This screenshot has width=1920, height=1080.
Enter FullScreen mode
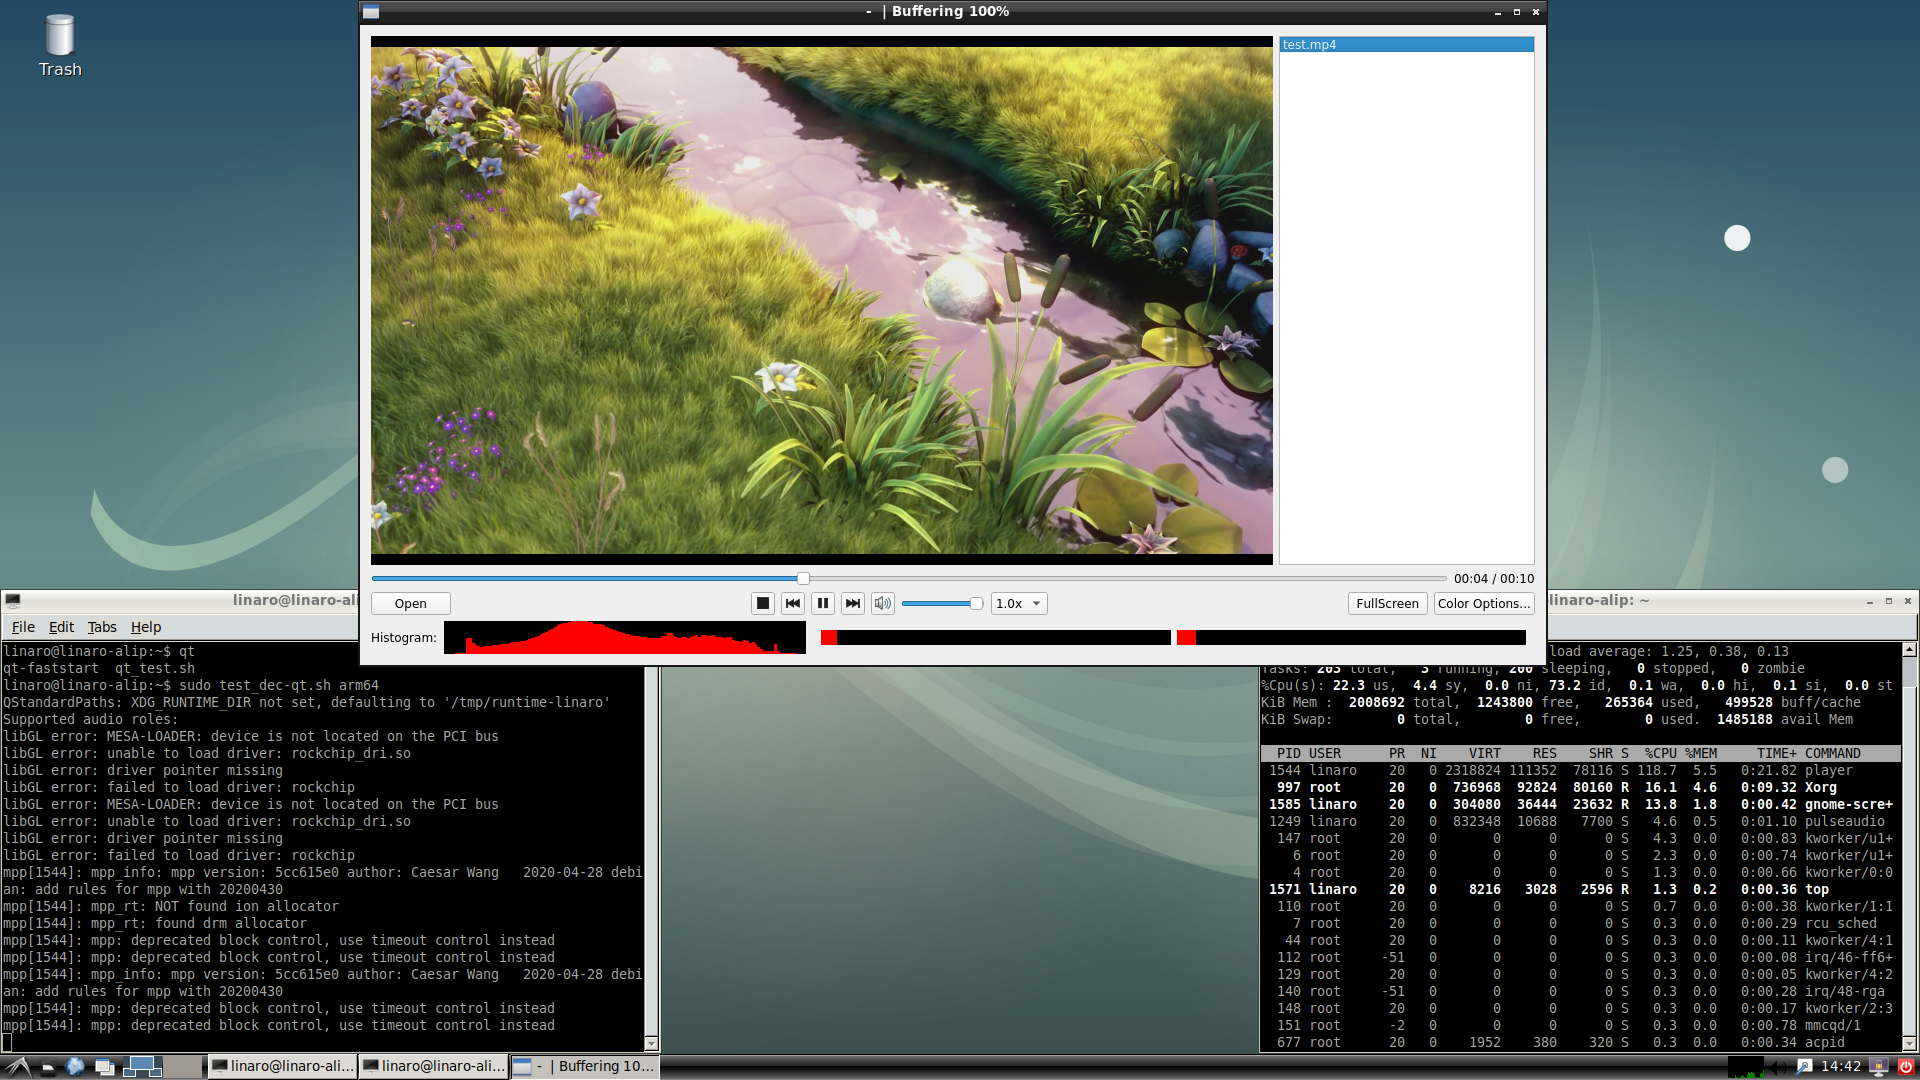click(1387, 603)
